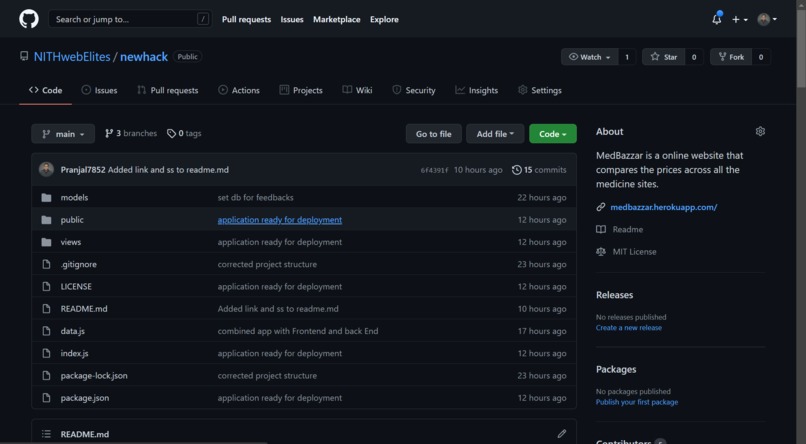Open the .gitignore file
This screenshot has width=806, height=444.
79,264
